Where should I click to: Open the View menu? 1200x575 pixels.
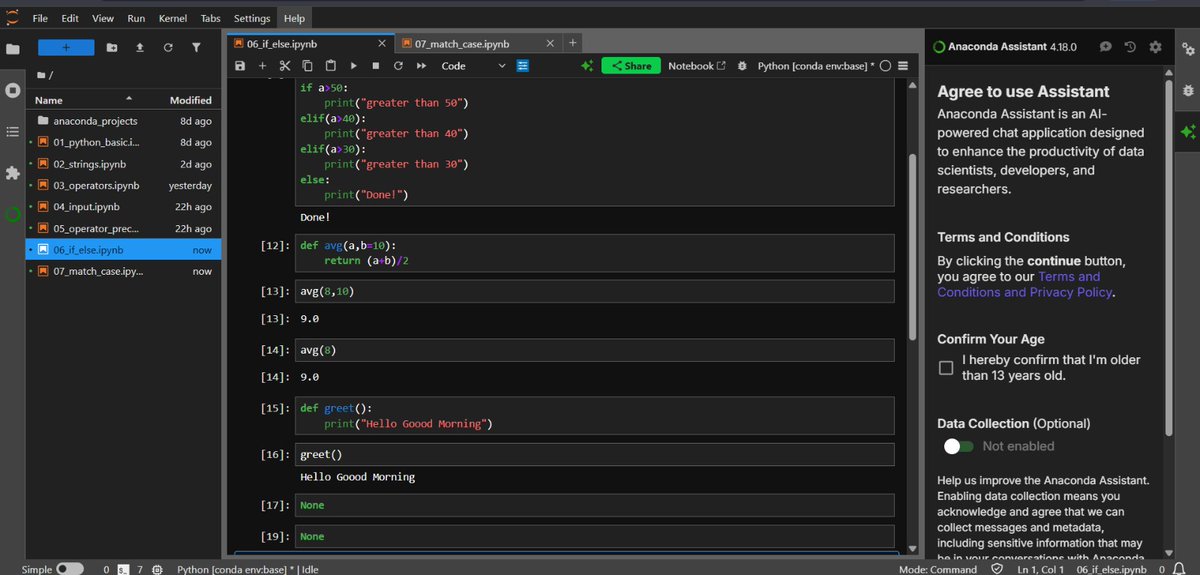click(x=103, y=18)
